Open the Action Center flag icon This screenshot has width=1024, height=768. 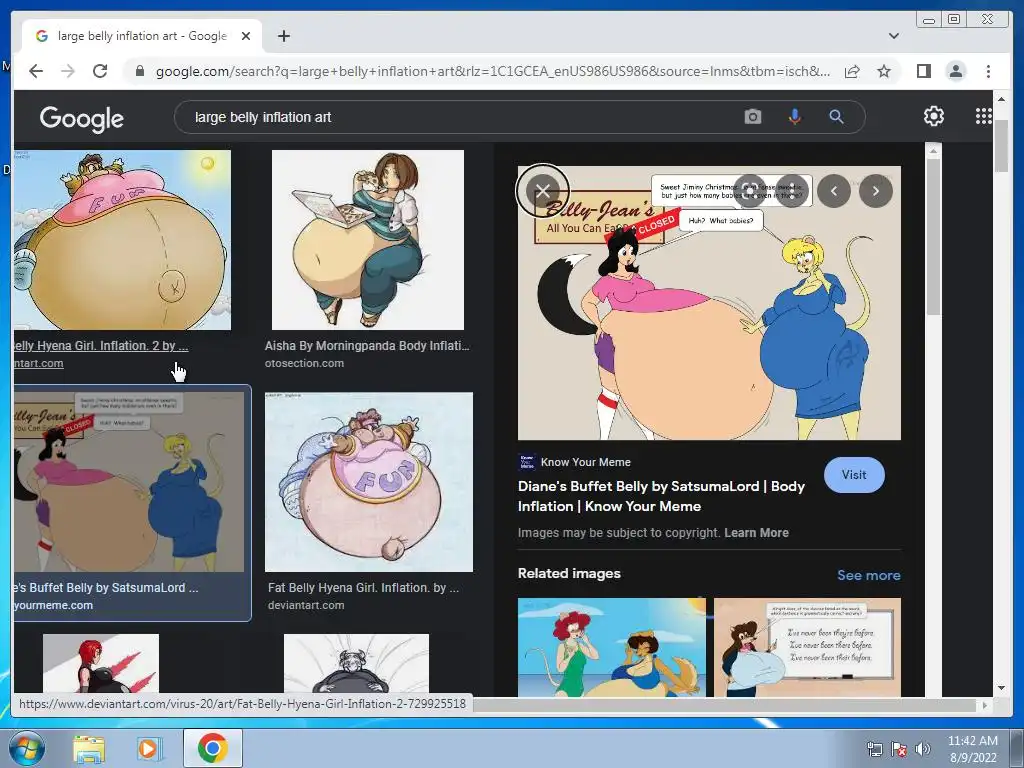(x=899, y=749)
